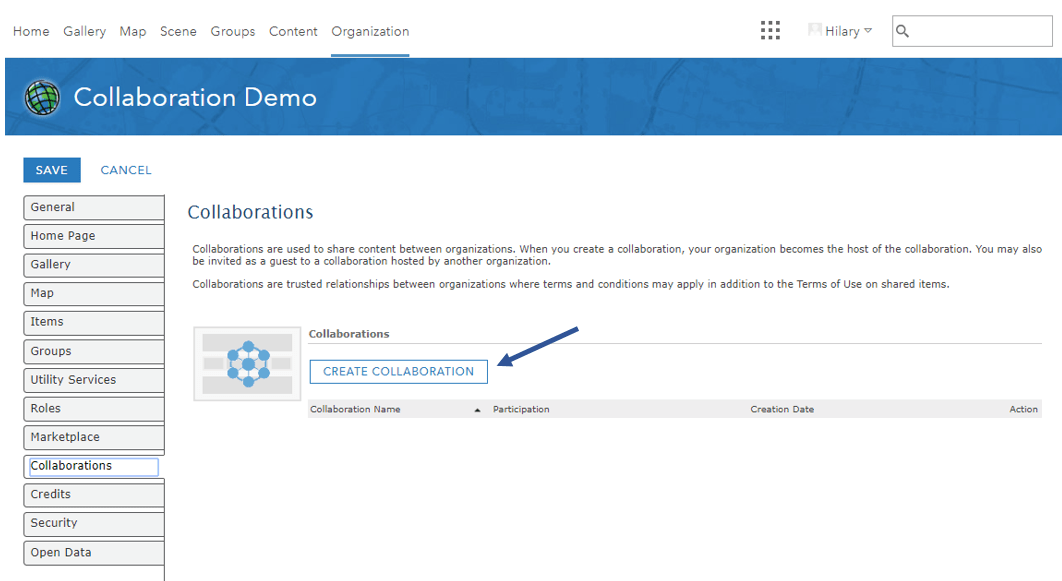Navigate to the Scene tab
1062x581 pixels.
(178, 31)
